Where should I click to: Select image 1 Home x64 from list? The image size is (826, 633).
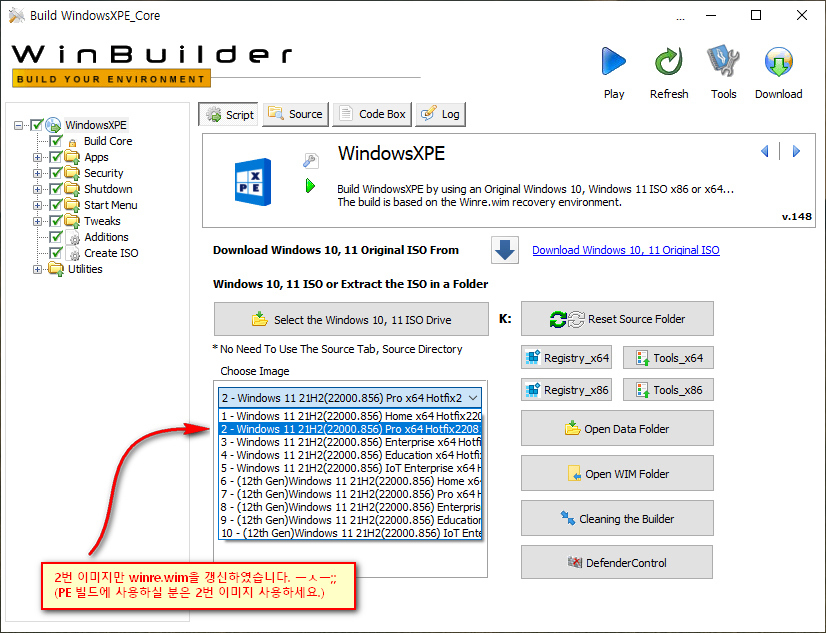click(x=350, y=416)
